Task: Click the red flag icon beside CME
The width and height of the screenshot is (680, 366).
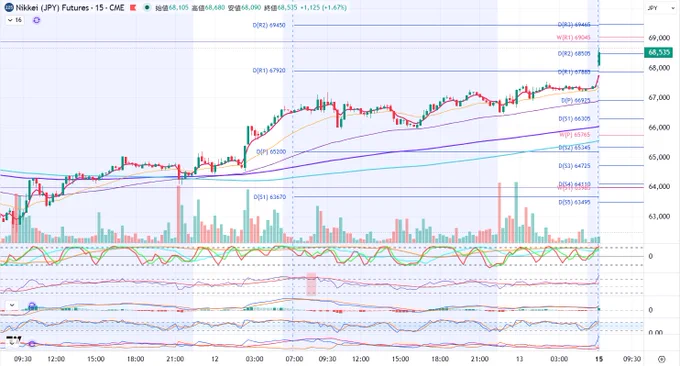Action: 133,7
